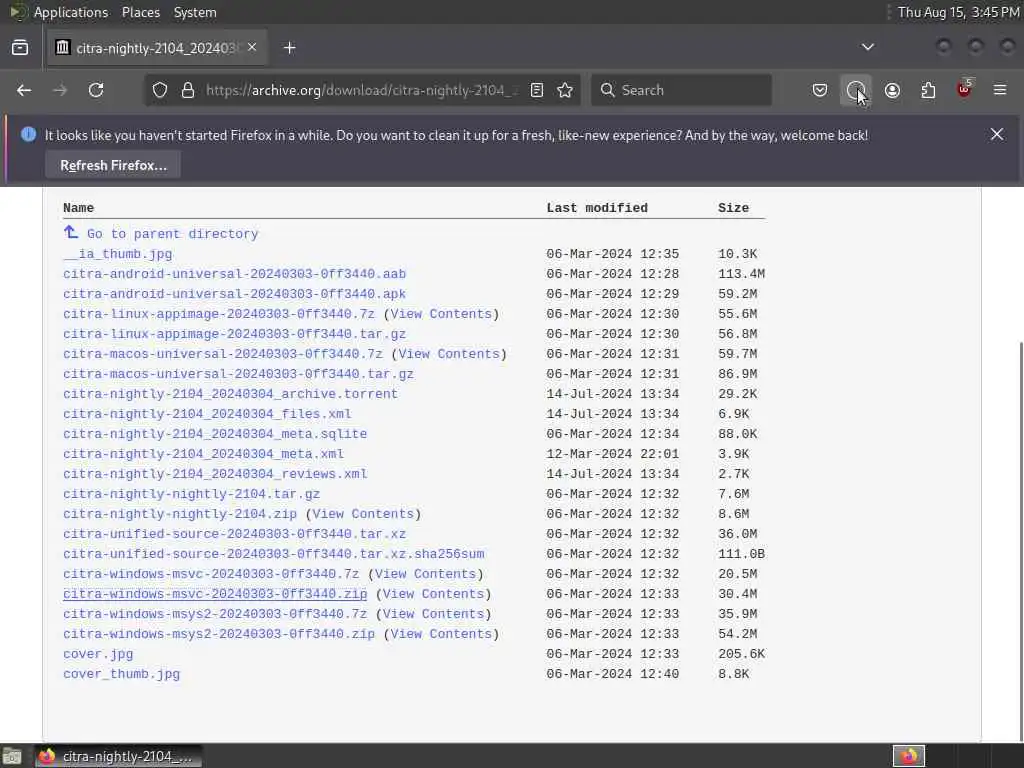1024x768 pixels.
Task: Download citra-macos-universal .tar.gz file
Action: 238,374
